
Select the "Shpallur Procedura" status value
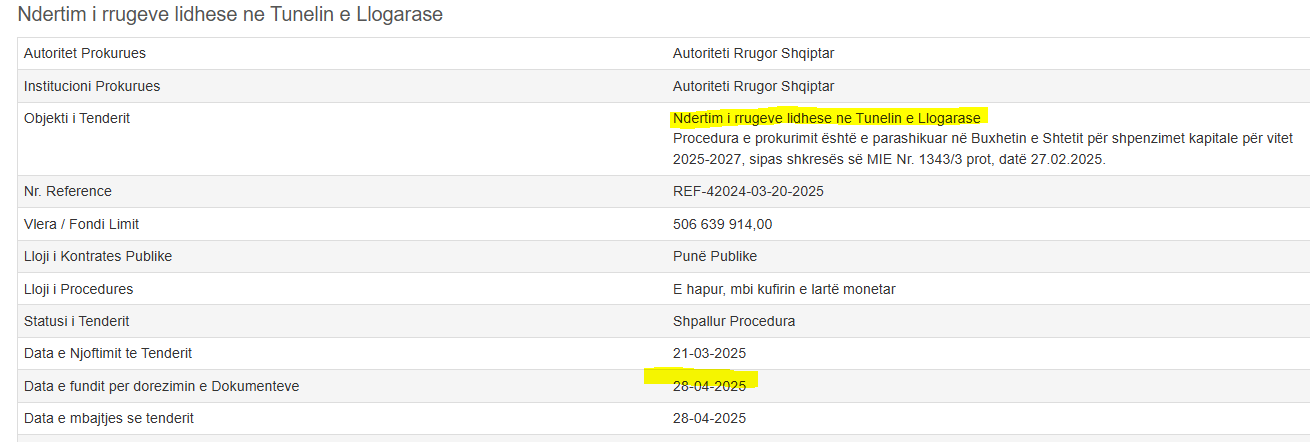(x=734, y=321)
